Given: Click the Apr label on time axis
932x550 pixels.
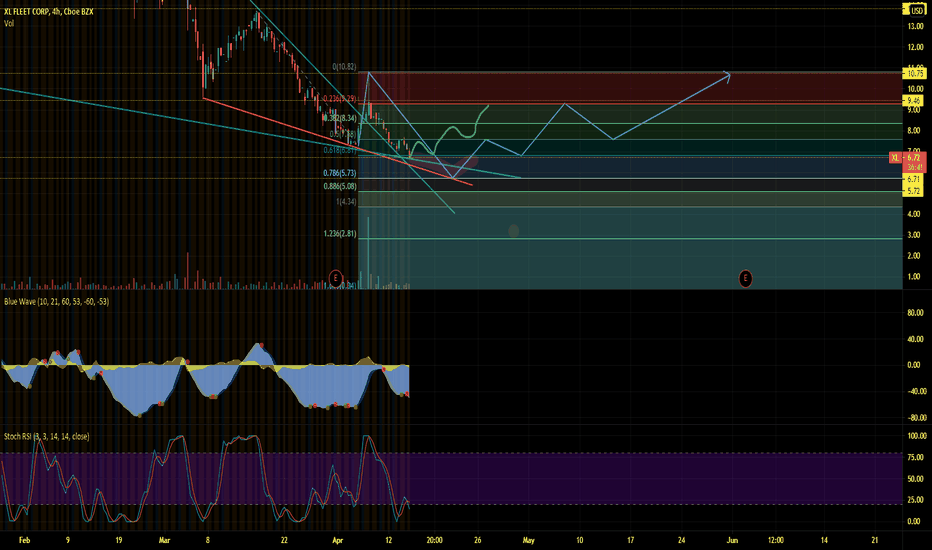Looking at the screenshot, I should click(x=338, y=540).
